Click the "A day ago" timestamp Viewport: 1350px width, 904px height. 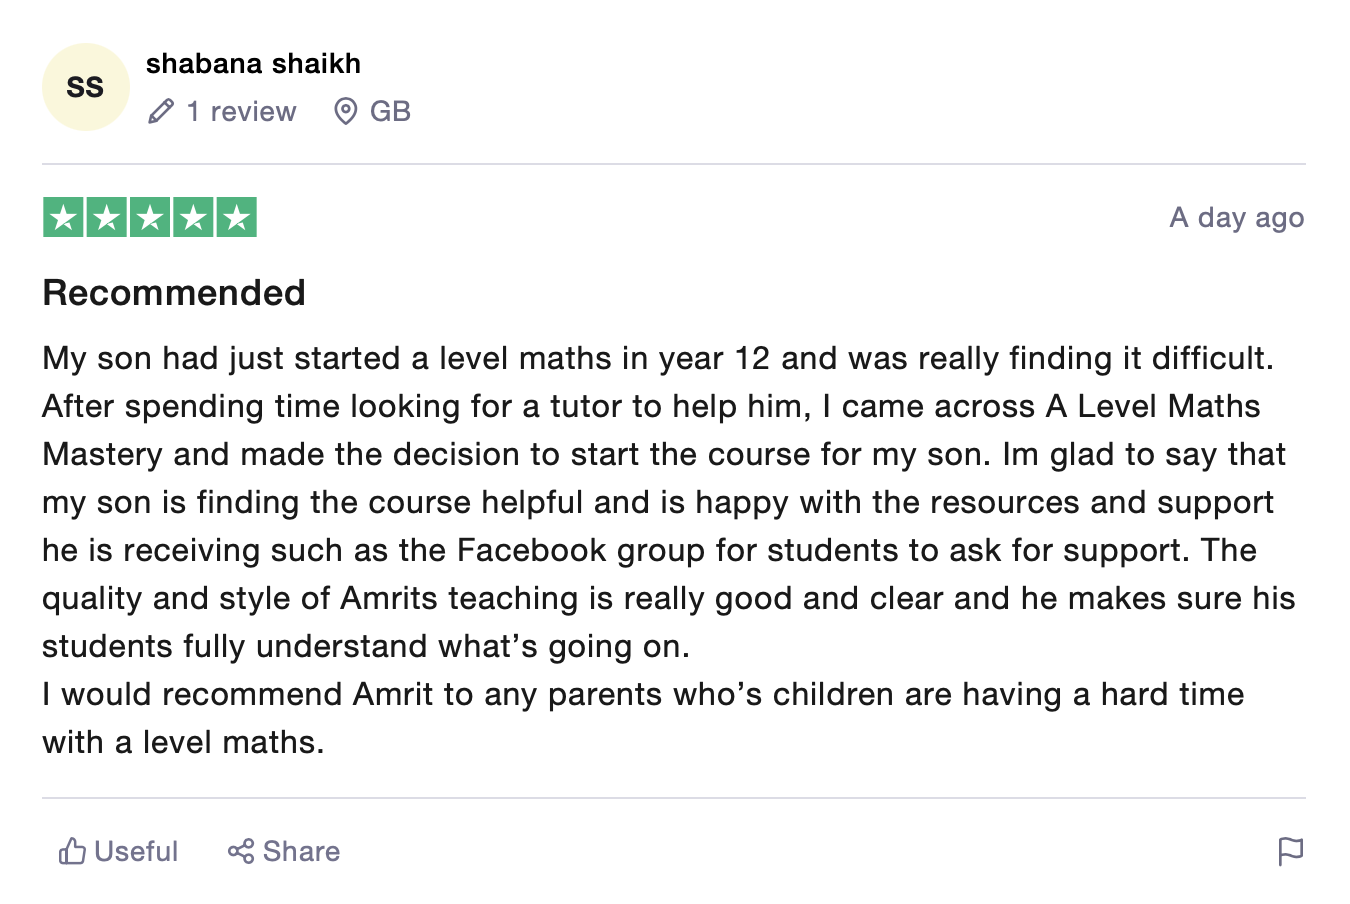pyautogui.click(x=1236, y=218)
